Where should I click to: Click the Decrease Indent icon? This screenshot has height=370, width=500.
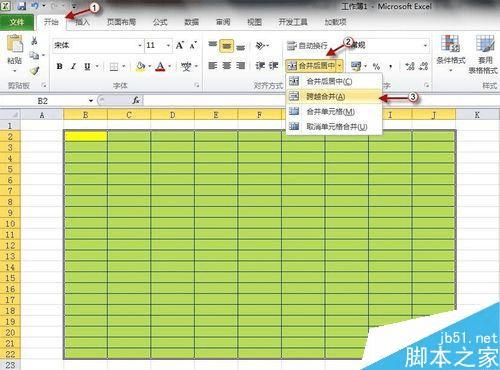coord(260,66)
